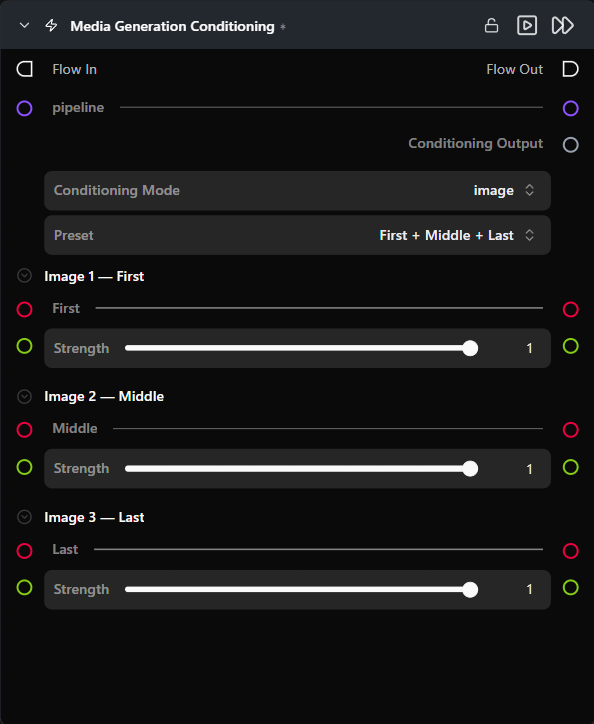The width and height of the screenshot is (594, 724).
Task: Click the lightning bolt icon in the header
Action: [51, 25]
